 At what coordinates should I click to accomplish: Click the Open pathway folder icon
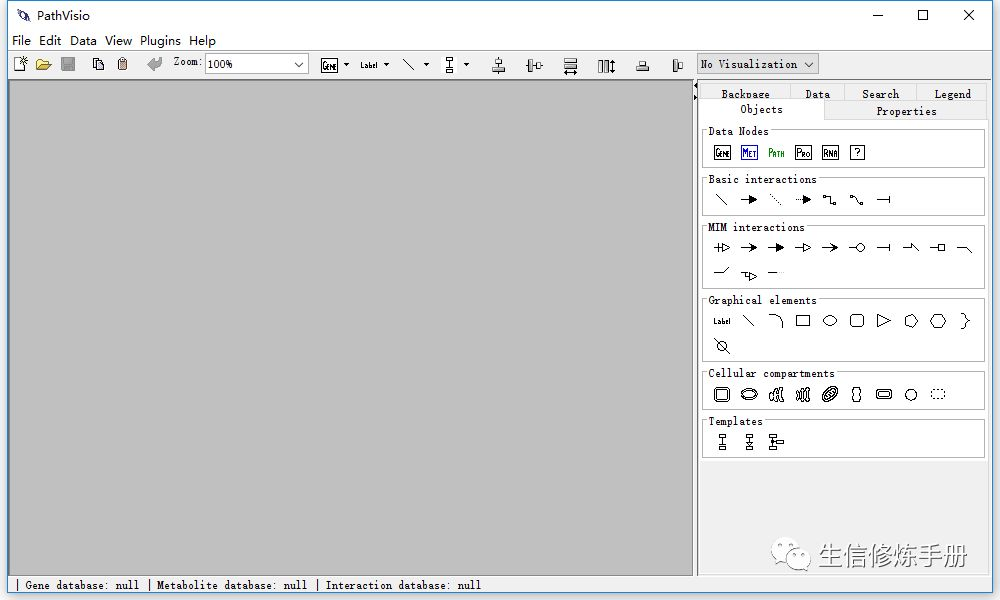(x=43, y=64)
